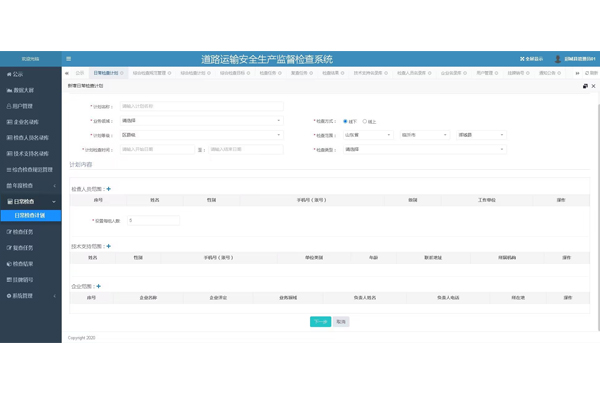This screenshot has height=400, width=600.
Task: Click the plus icon beside 企业范围
Action: 99,286
